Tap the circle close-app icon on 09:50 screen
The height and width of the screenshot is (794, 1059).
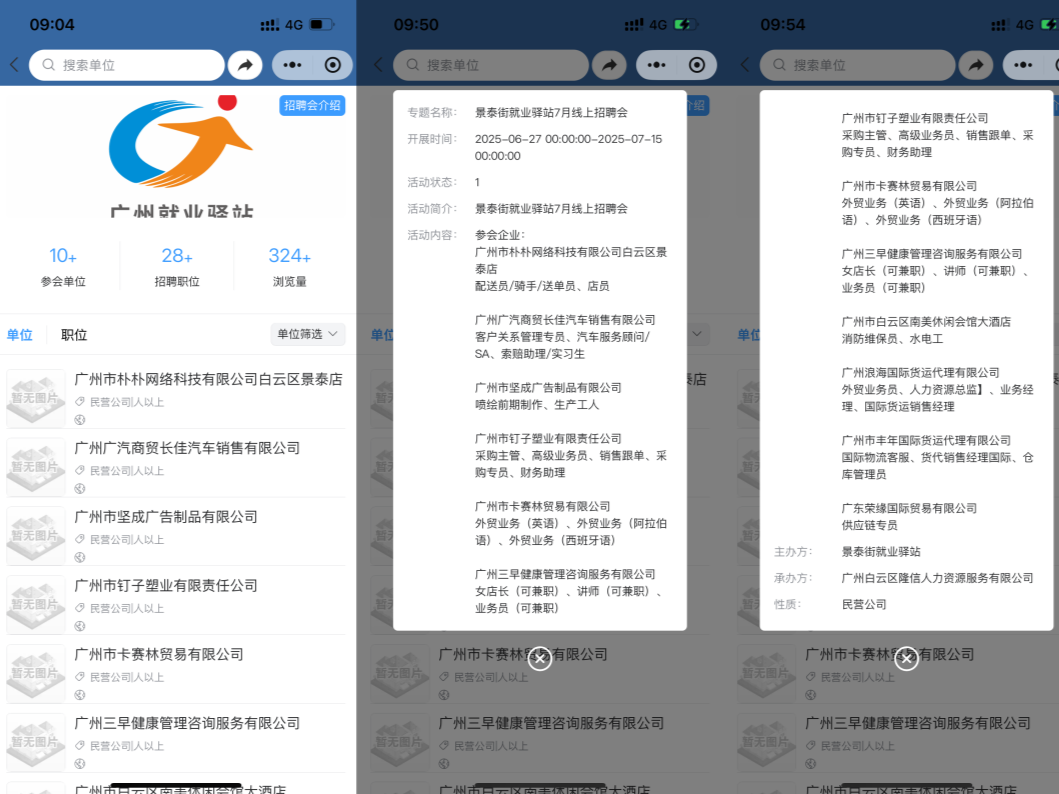696,65
